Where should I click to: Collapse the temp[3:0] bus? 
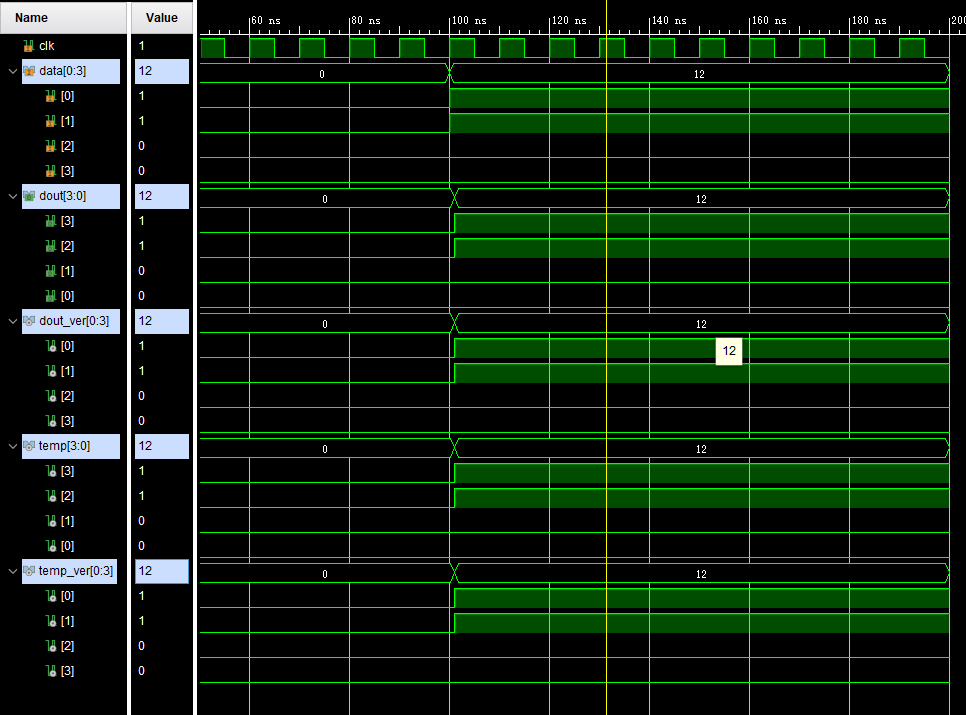click(x=12, y=446)
